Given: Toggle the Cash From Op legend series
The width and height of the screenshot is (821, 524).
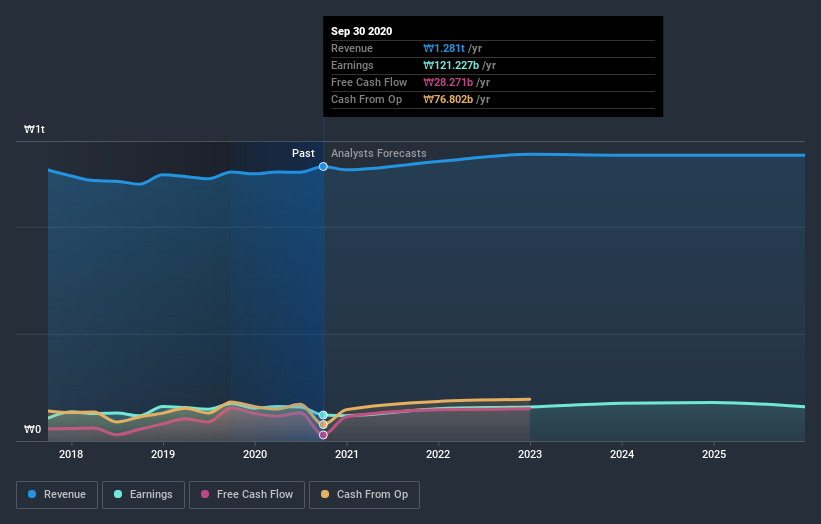Looking at the screenshot, I should pyautogui.click(x=364, y=495).
